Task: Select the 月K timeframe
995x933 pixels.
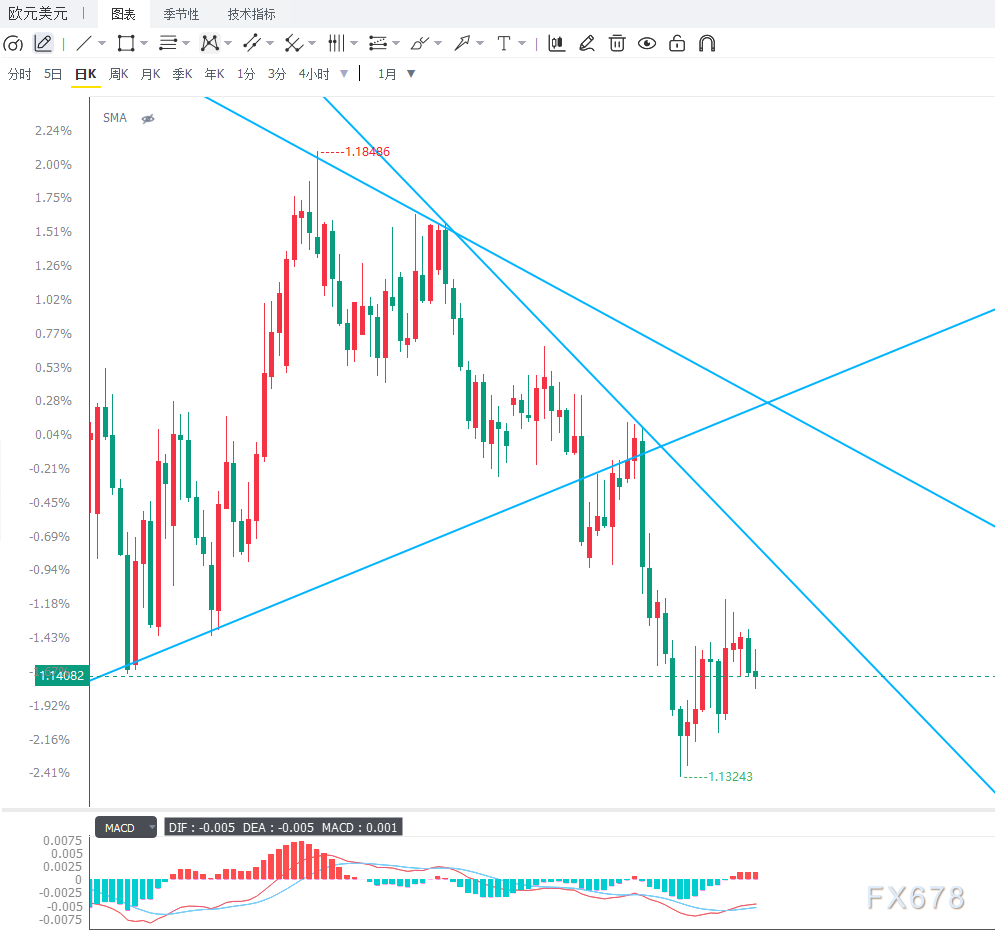Action: [x=150, y=74]
